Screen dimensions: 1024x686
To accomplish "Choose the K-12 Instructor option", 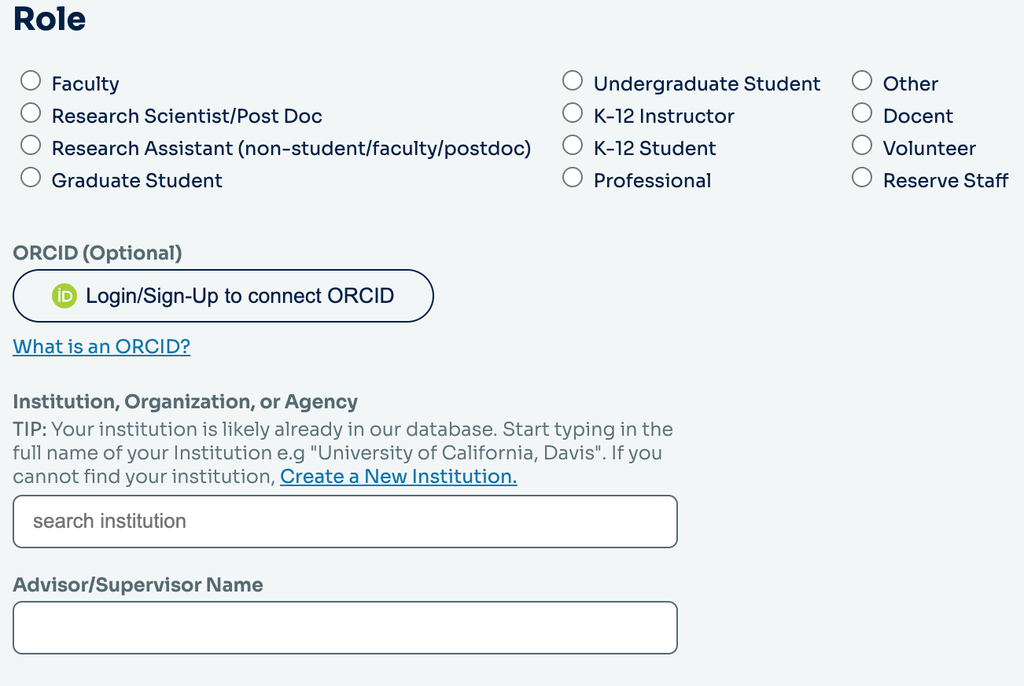I will click(x=573, y=113).
